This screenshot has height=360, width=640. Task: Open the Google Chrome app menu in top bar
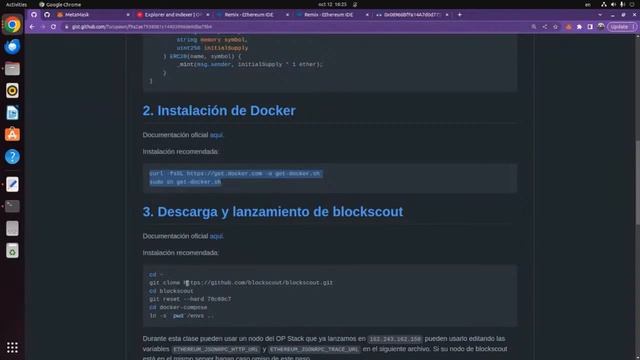point(60,4)
